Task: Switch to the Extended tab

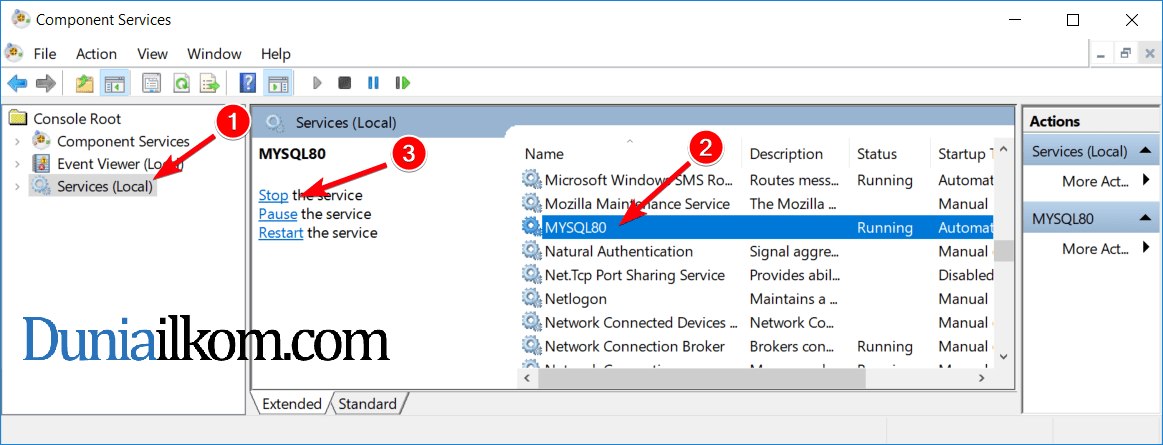Action: click(291, 404)
